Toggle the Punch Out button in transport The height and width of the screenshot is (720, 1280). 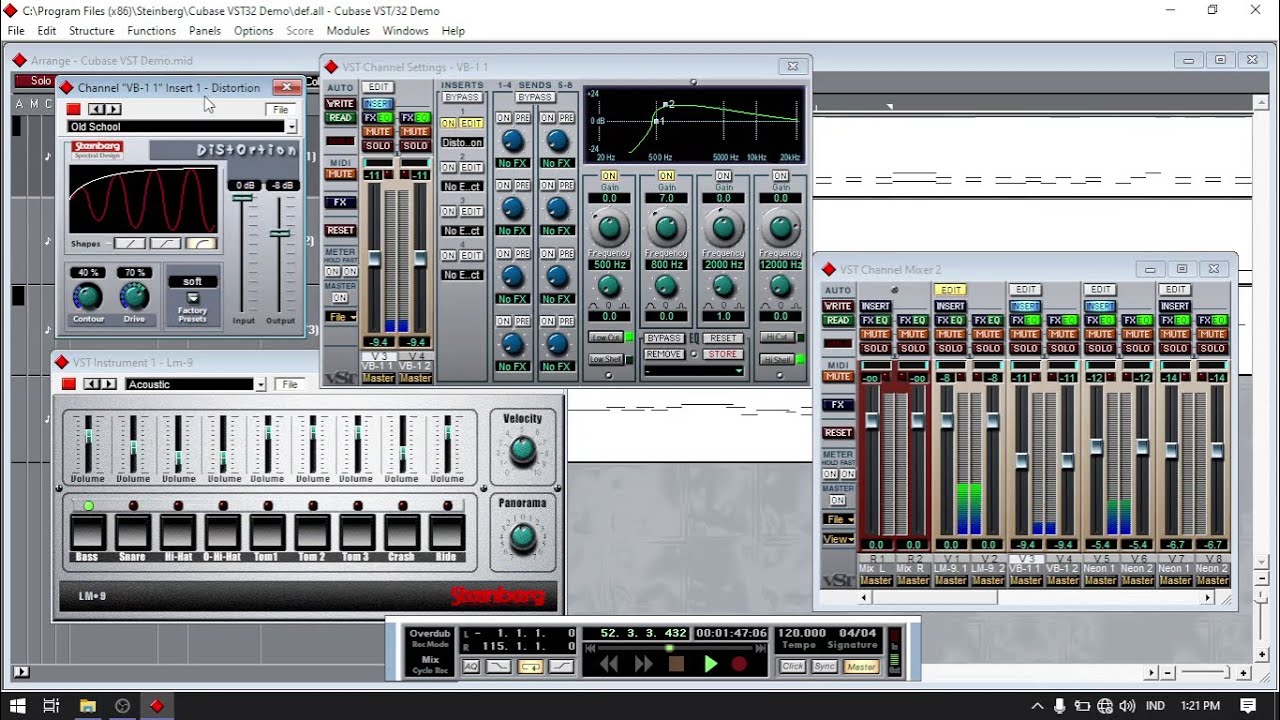[563, 667]
